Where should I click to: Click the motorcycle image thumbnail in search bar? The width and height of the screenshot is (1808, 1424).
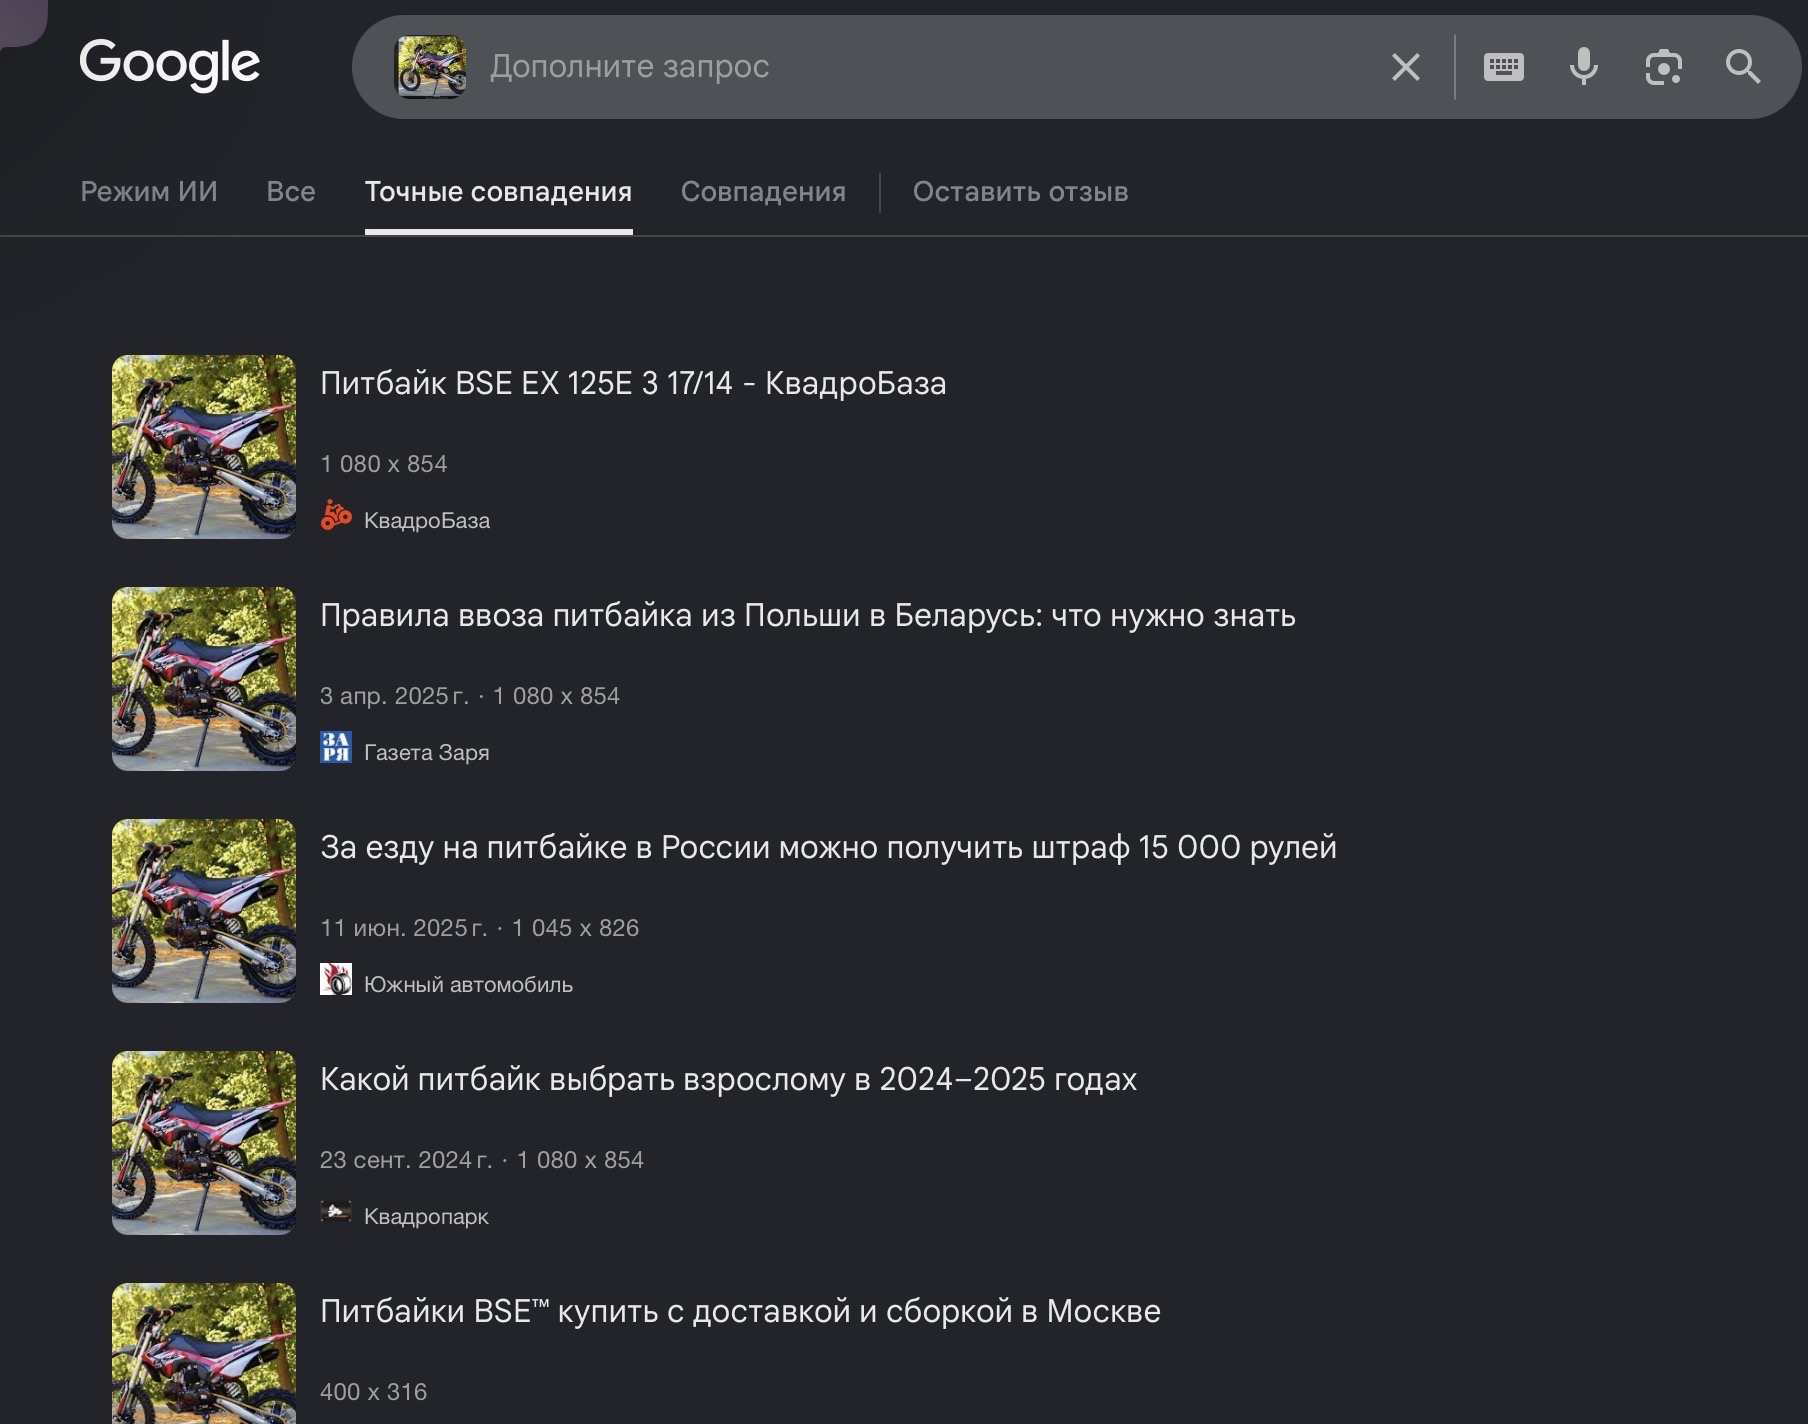click(x=431, y=67)
